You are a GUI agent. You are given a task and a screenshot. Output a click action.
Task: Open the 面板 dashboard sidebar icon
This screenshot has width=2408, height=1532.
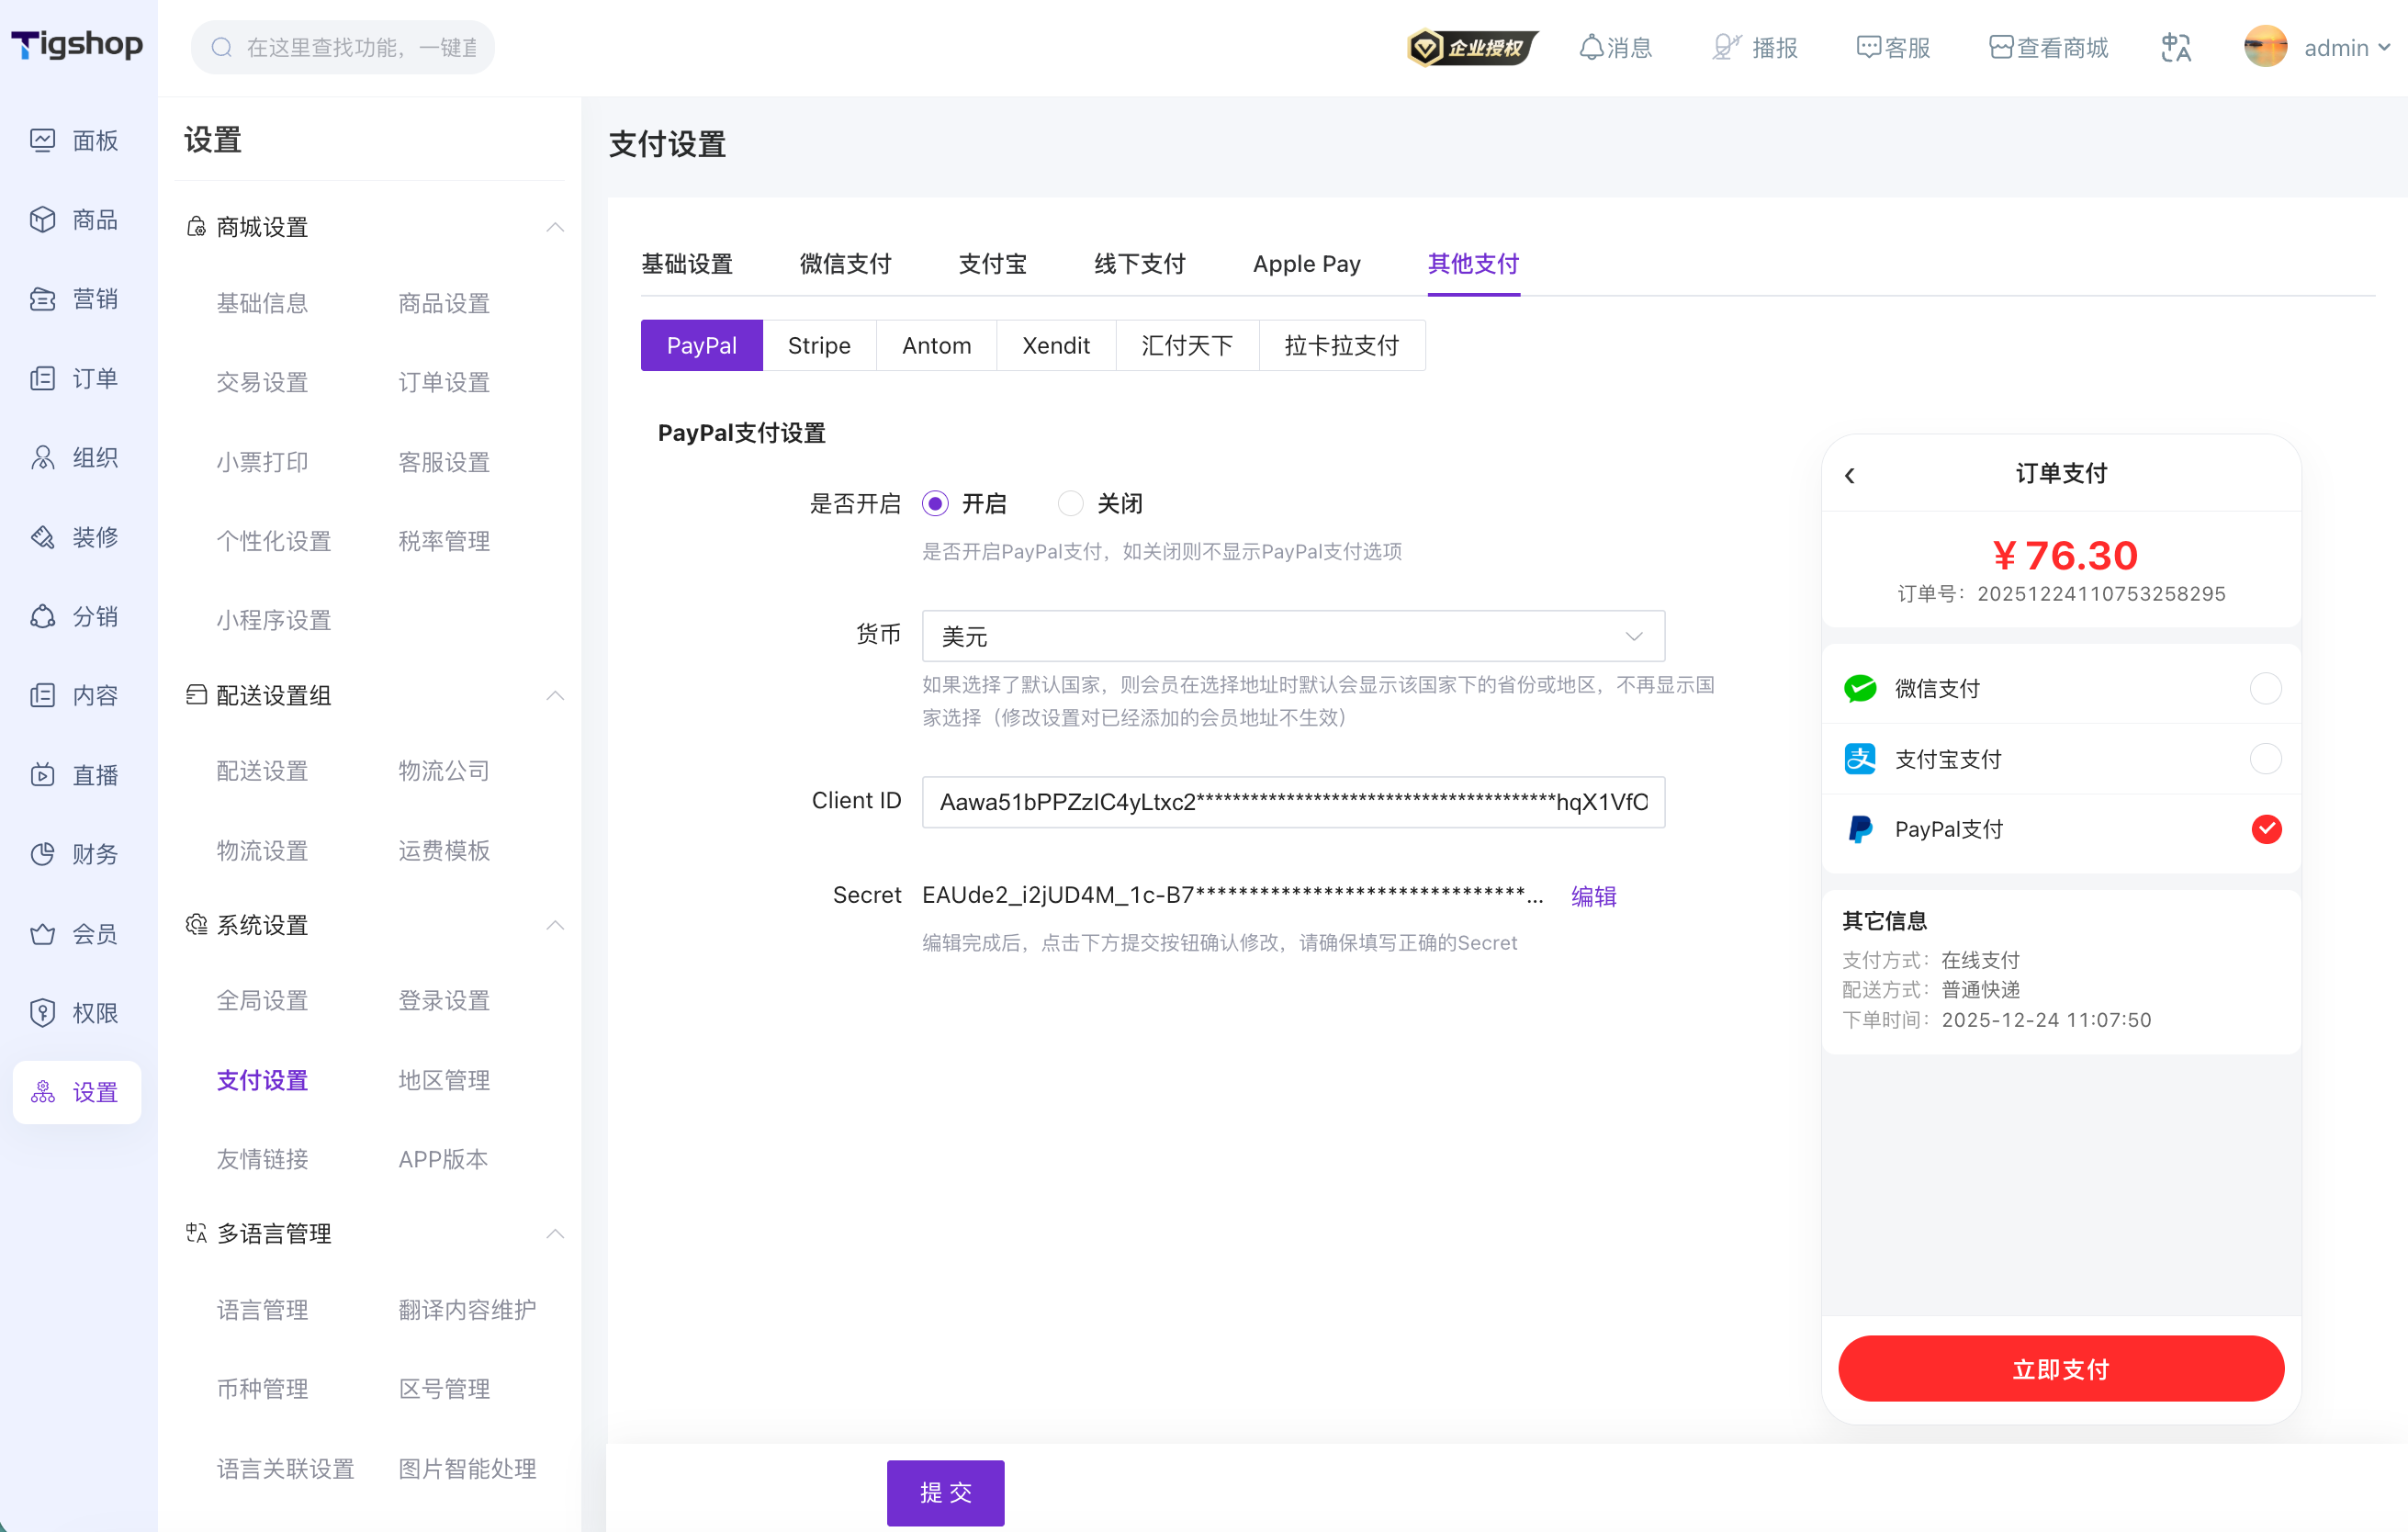(x=42, y=140)
